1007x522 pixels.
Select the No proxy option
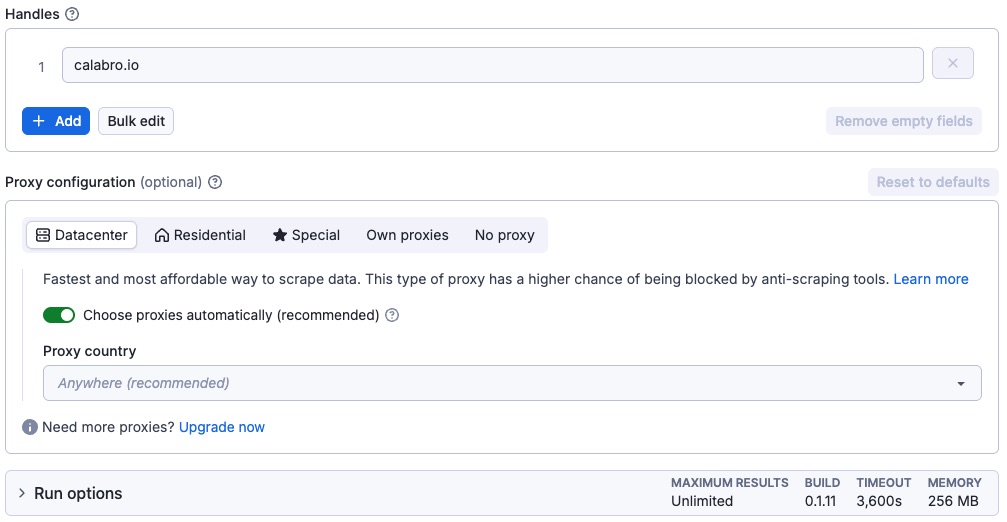click(504, 235)
